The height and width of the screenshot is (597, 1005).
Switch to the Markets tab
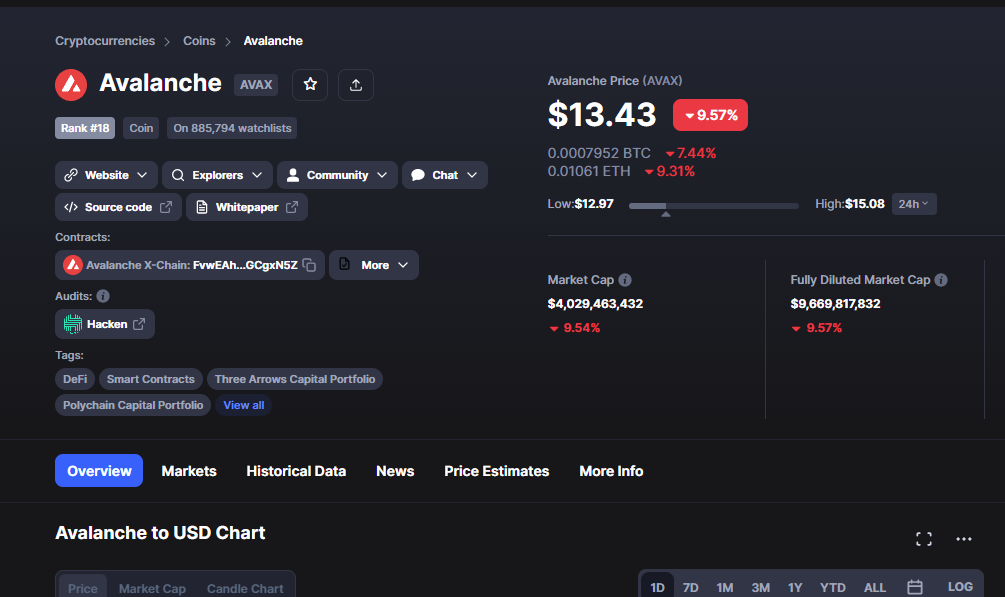tap(189, 471)
